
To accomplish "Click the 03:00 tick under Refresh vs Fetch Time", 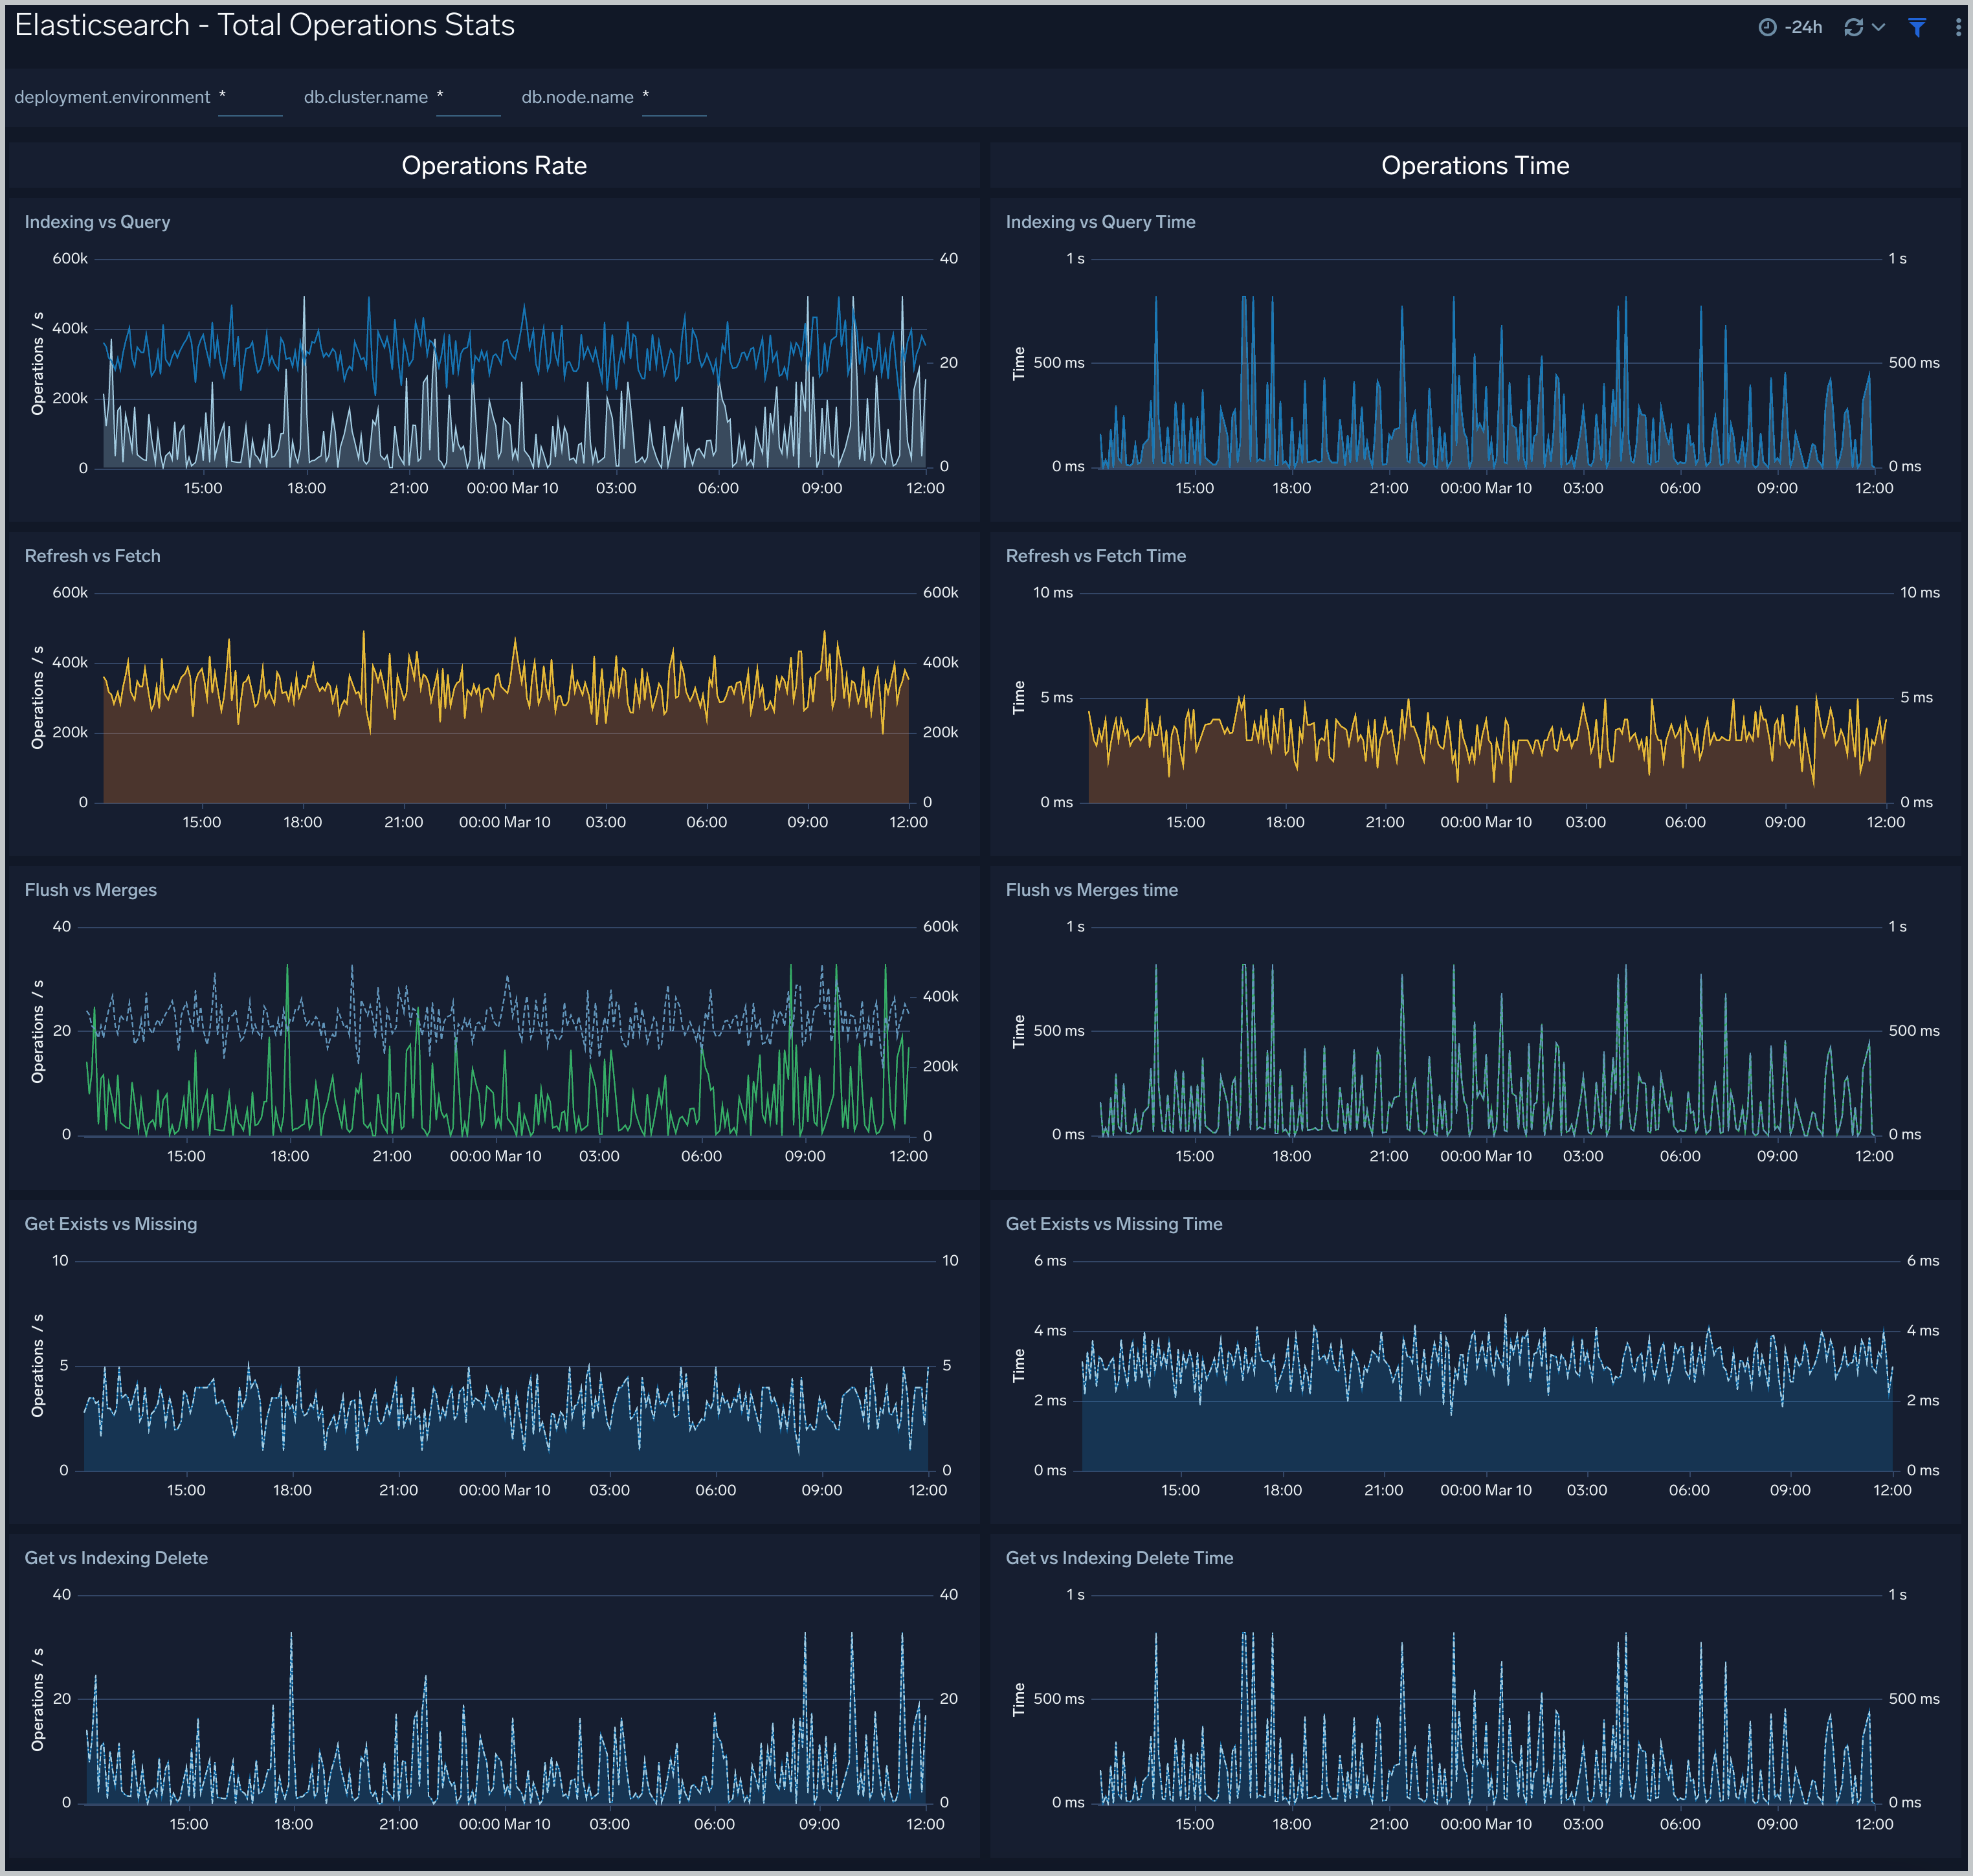I will click(1585, 823).
